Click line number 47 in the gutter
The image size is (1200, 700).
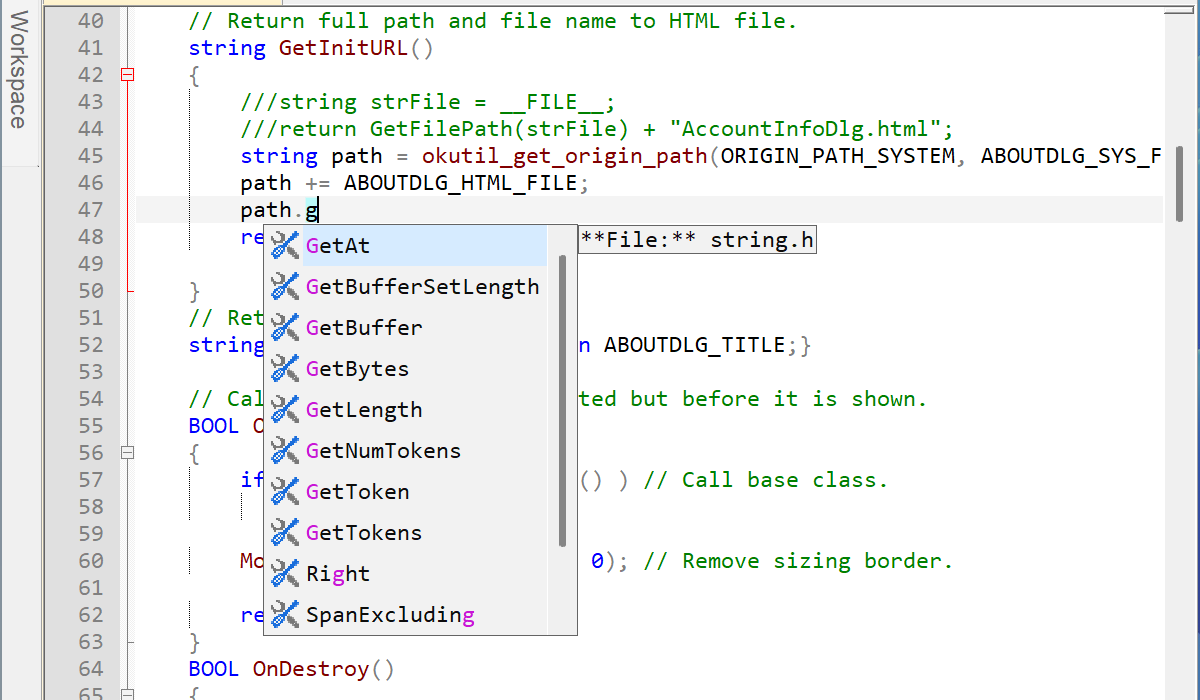pyautogui.click(x=90, y=210)
